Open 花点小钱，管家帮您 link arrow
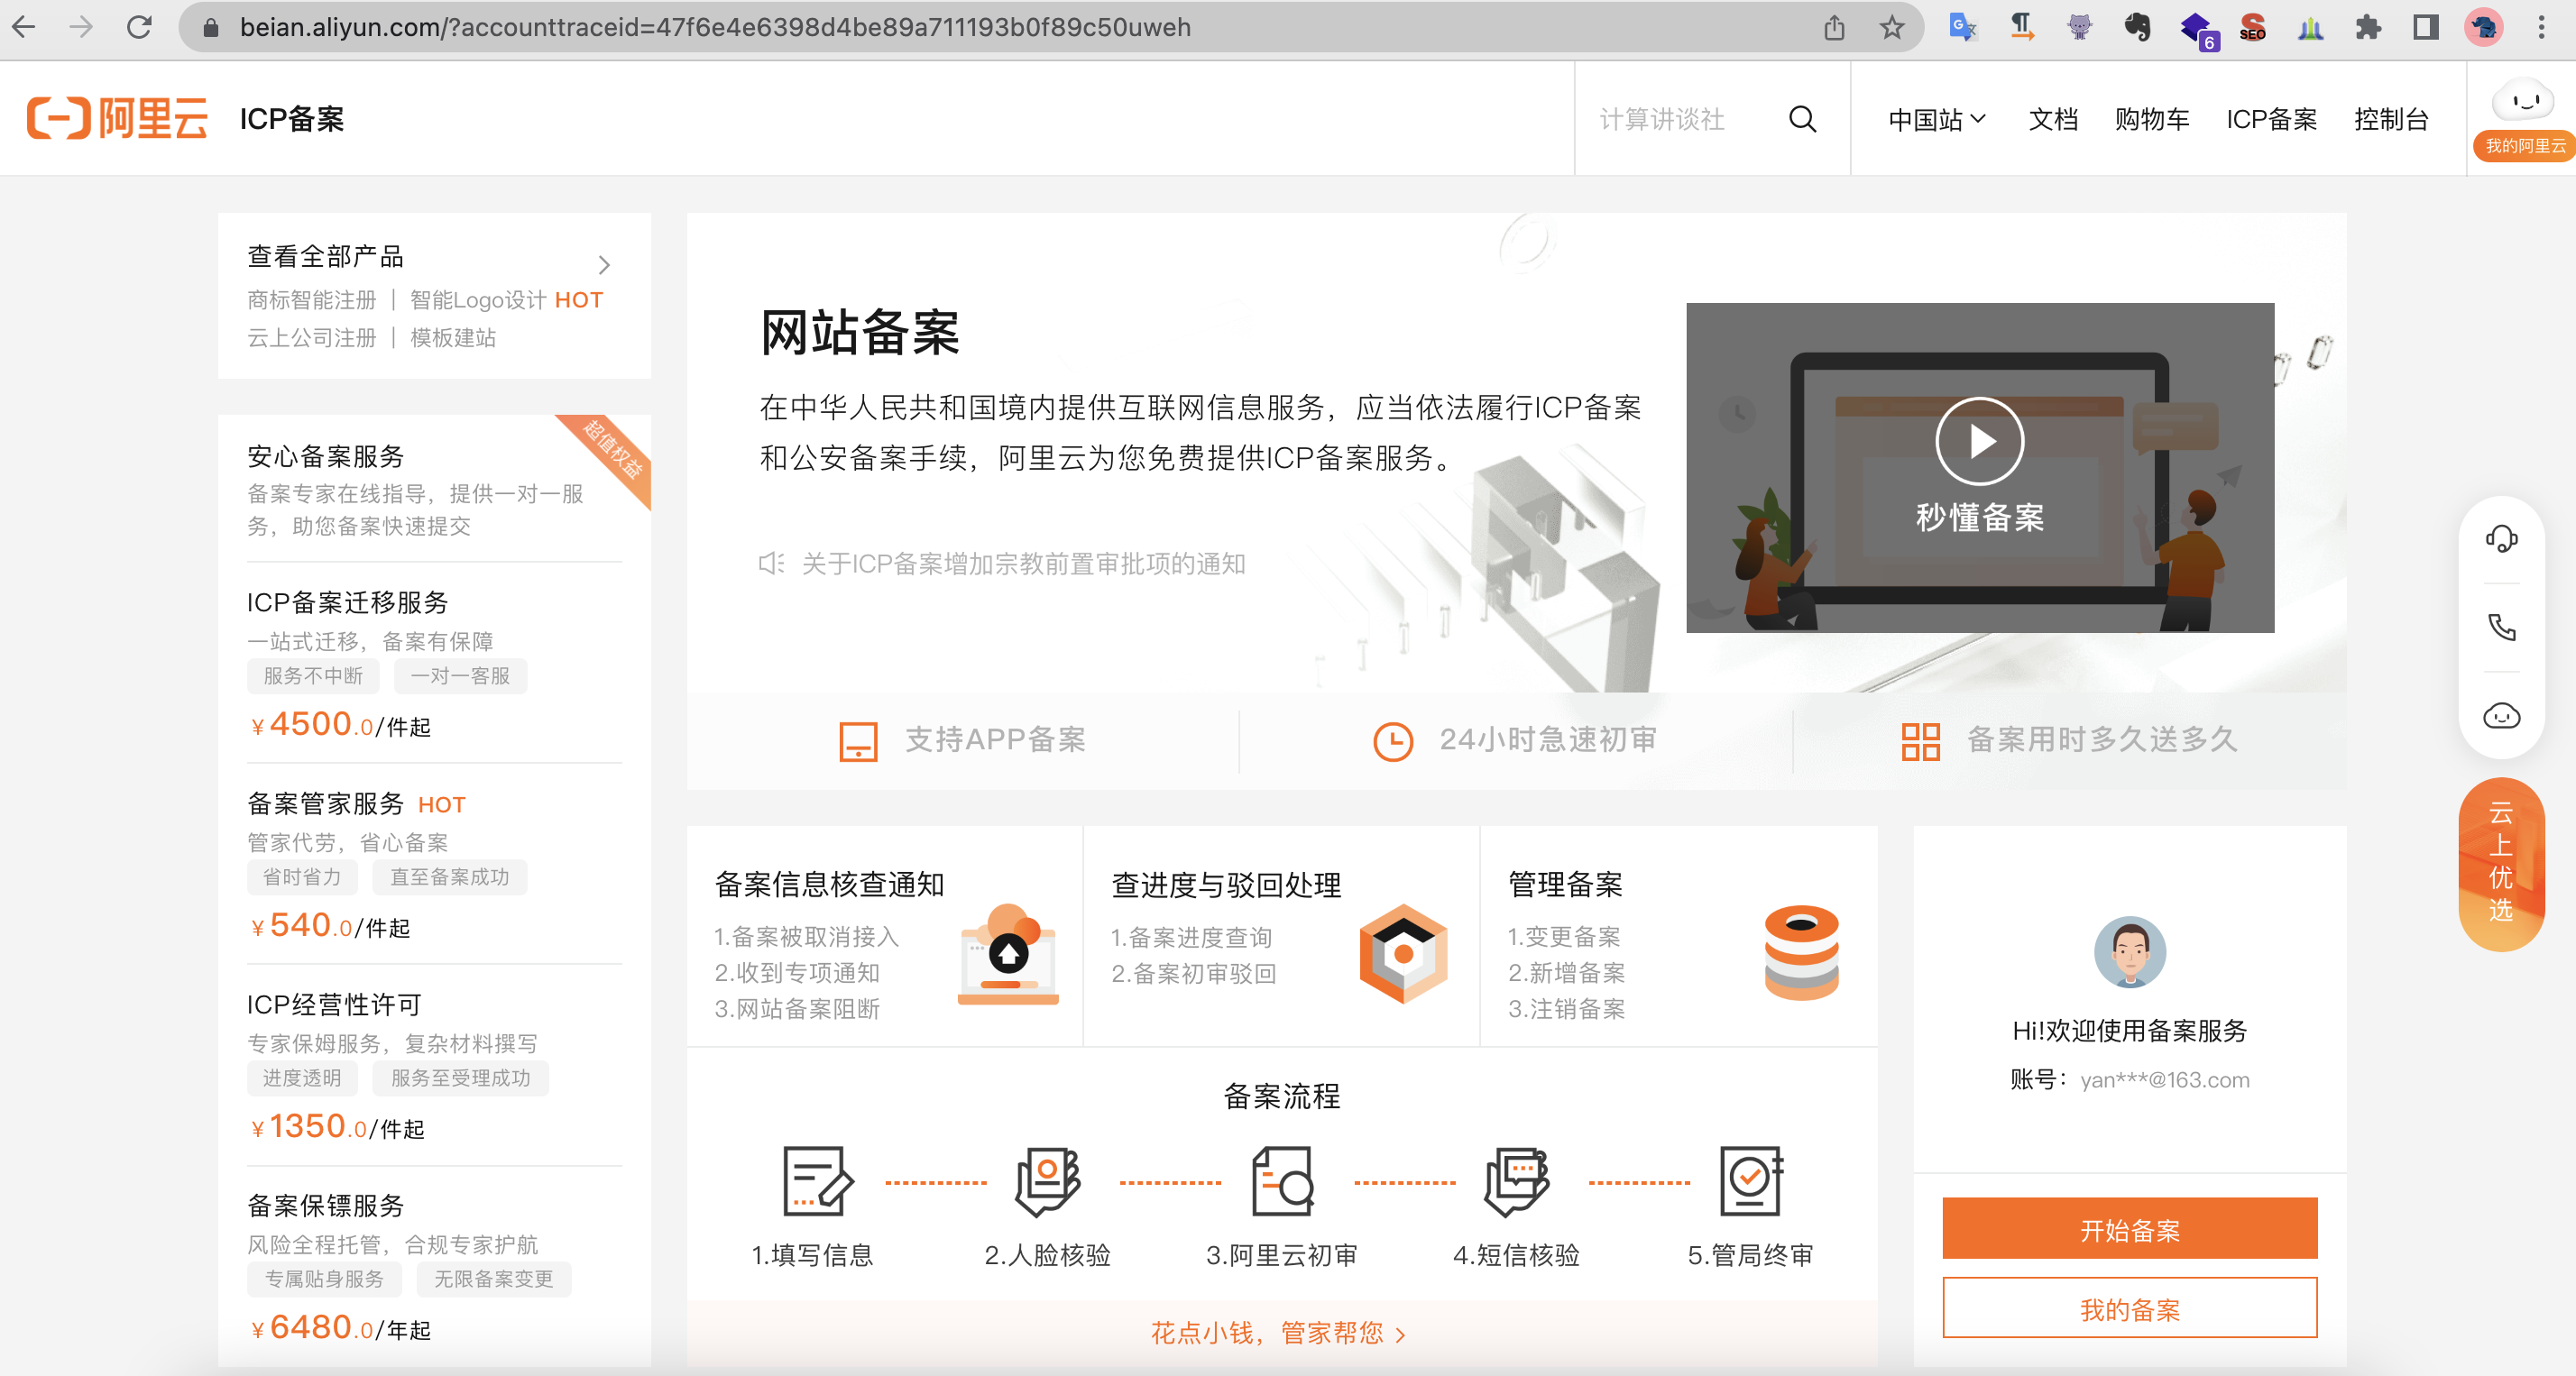2576x1376 pixels. (1400, 1334)
